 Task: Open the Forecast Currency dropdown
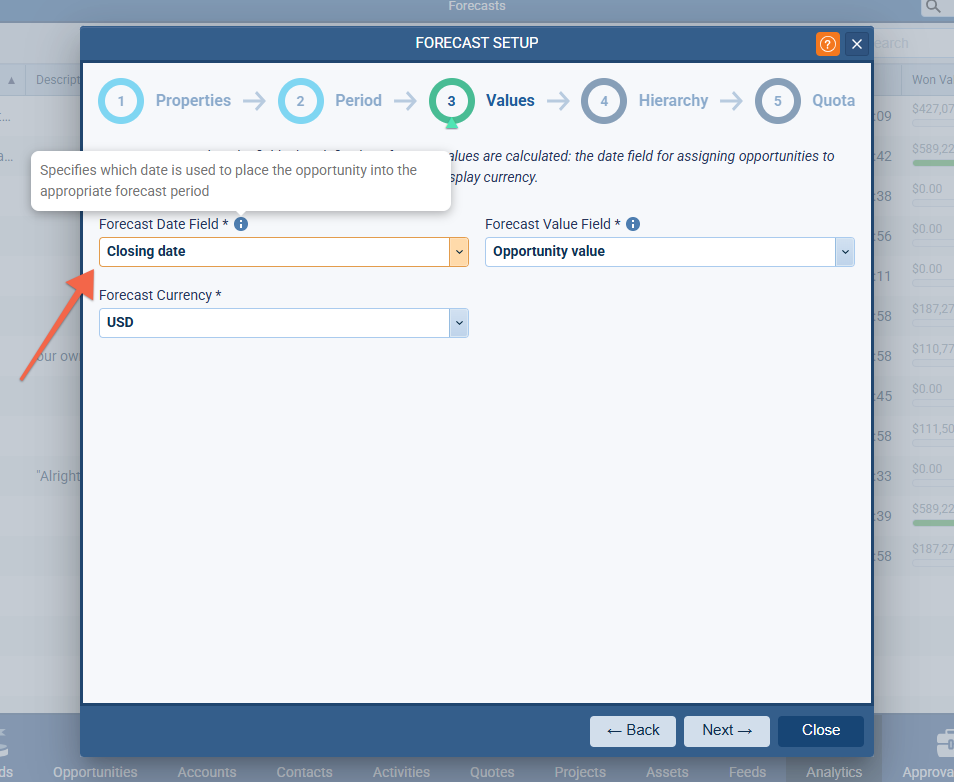tap(459, 323)
